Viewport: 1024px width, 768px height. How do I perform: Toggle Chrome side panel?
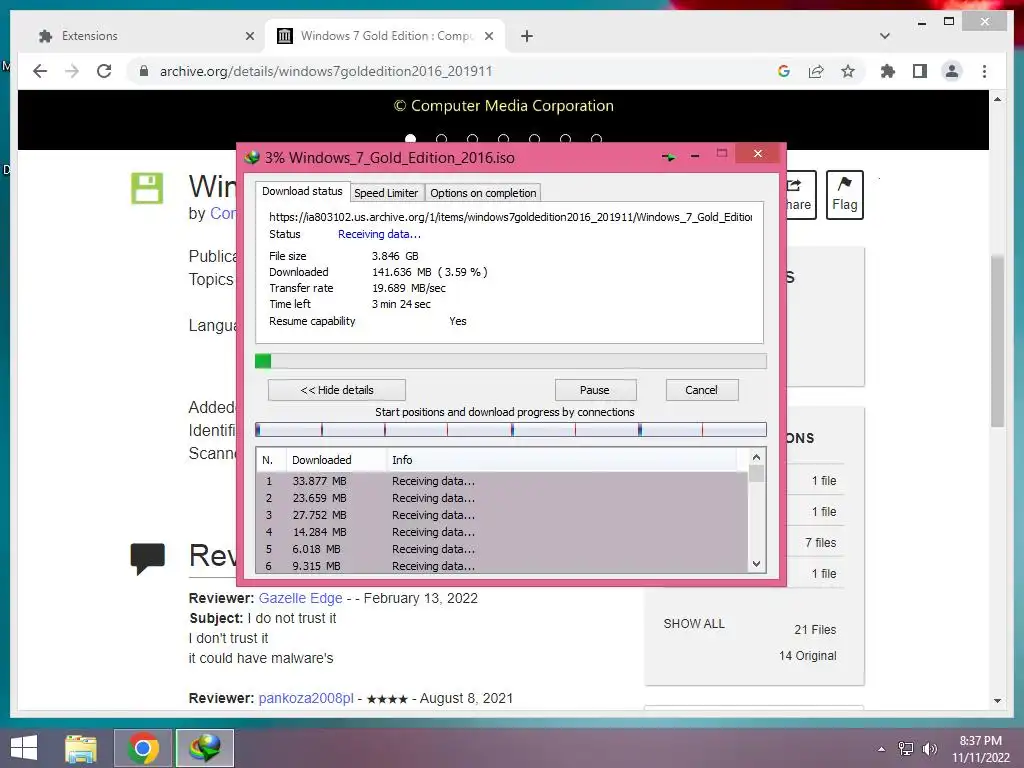click(920, 71)
